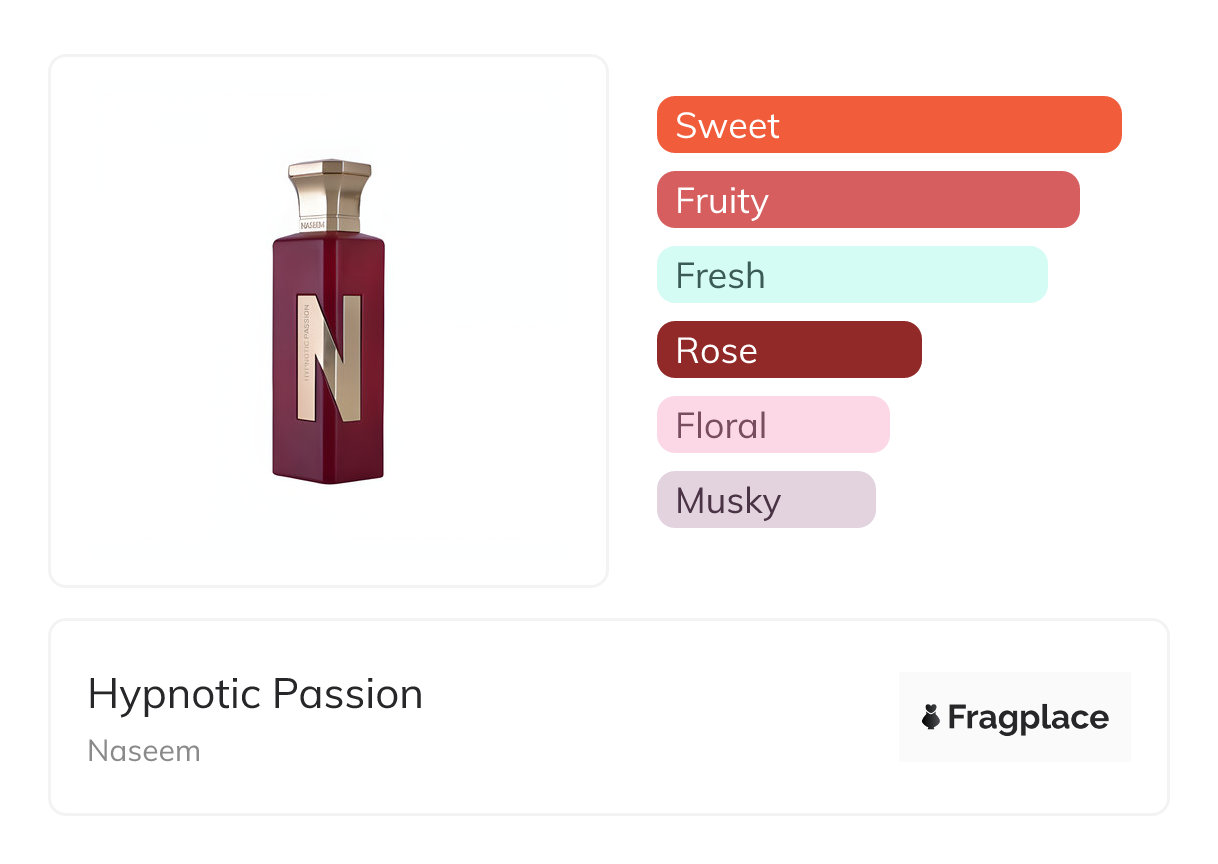Click the gold cap of the perfume bottle

point(329,190)
